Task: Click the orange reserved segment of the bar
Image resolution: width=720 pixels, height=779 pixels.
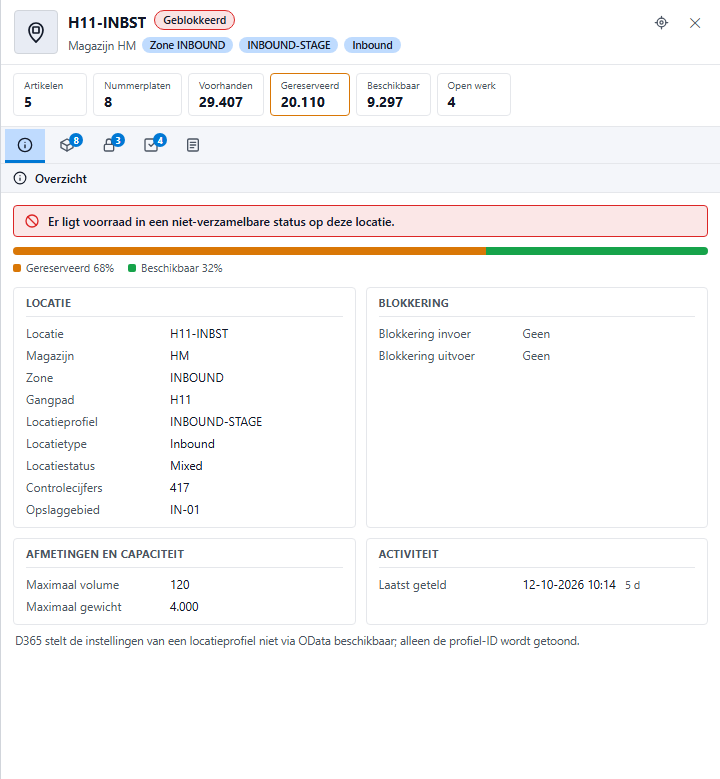Action: tap(249, 251)
